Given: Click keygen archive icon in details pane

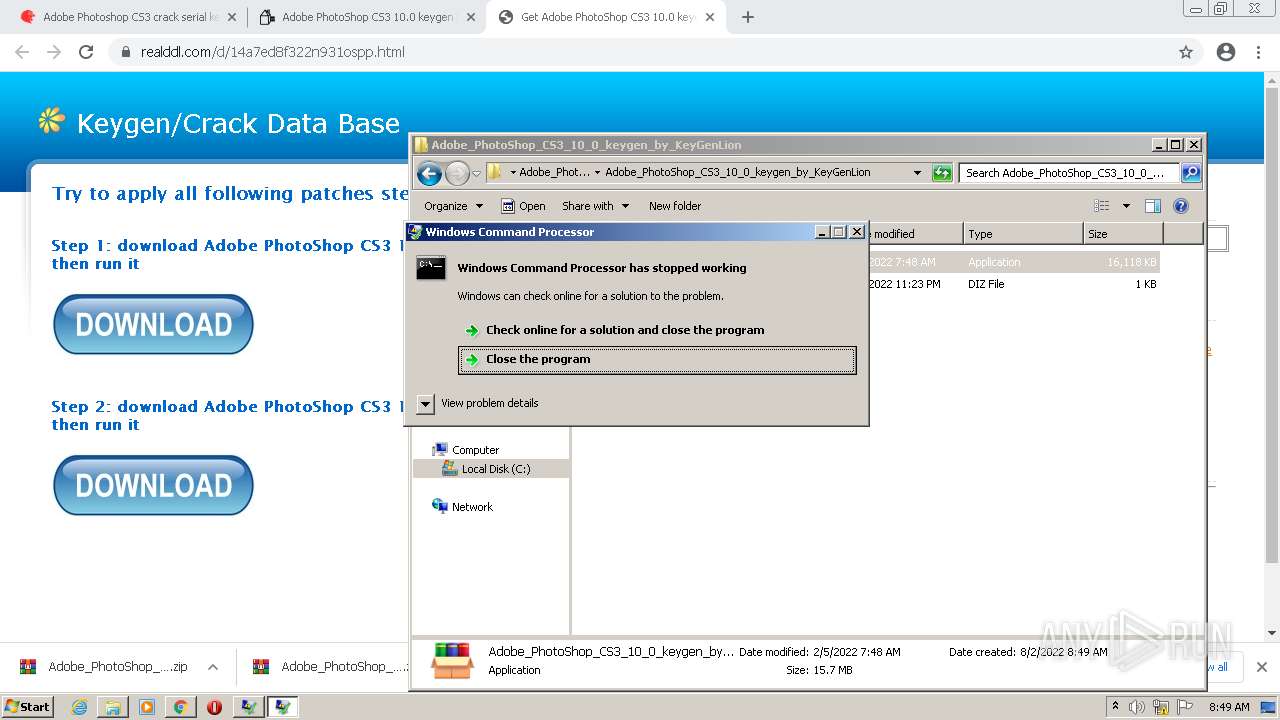Looking at the screenshot, I should 452,661.
